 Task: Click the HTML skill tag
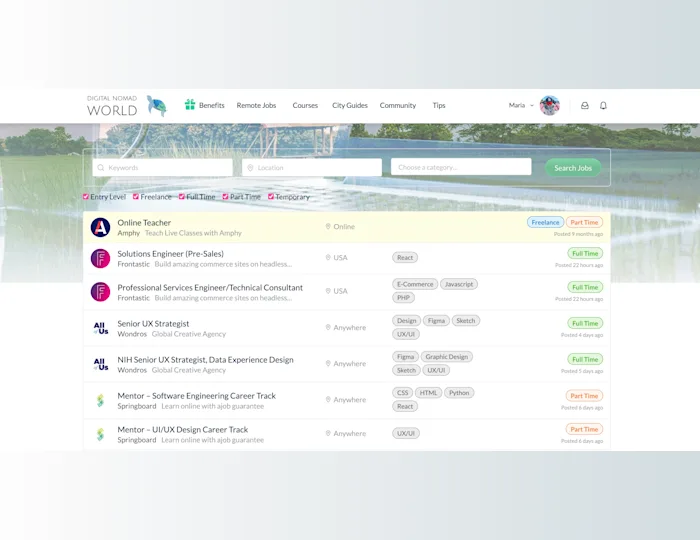click(x=429, y=393)
